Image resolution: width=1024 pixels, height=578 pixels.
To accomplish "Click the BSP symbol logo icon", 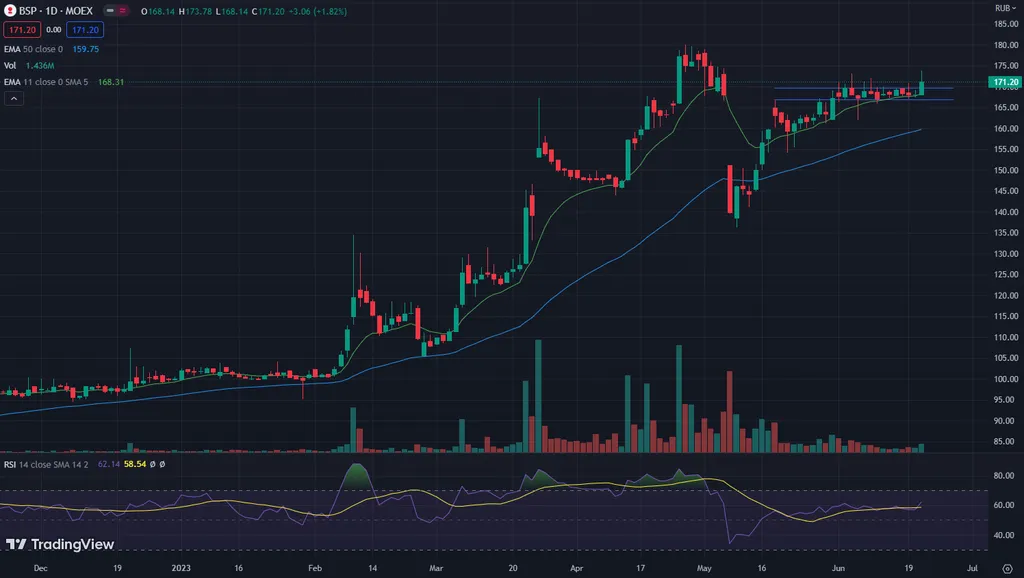I will point(11,10).
